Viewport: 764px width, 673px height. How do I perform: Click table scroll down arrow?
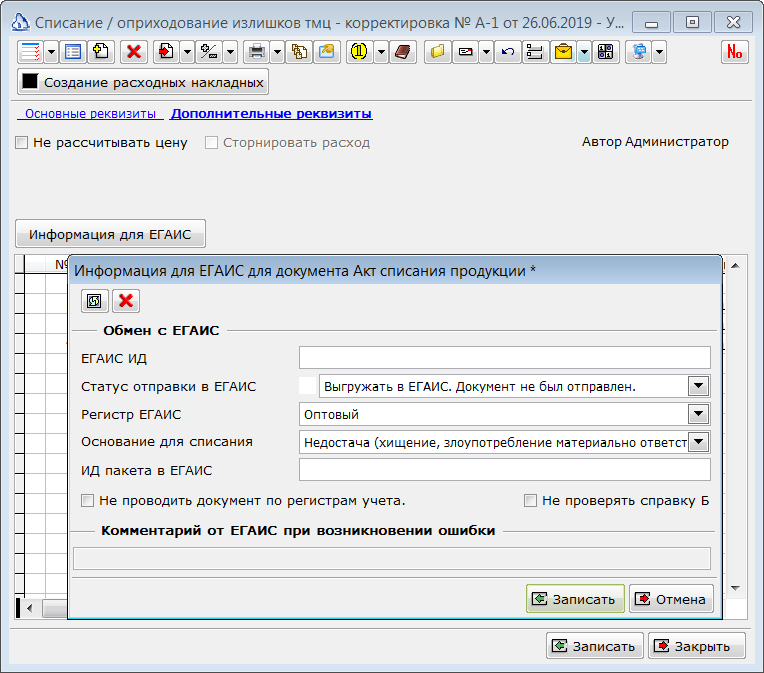coord(736,588)
